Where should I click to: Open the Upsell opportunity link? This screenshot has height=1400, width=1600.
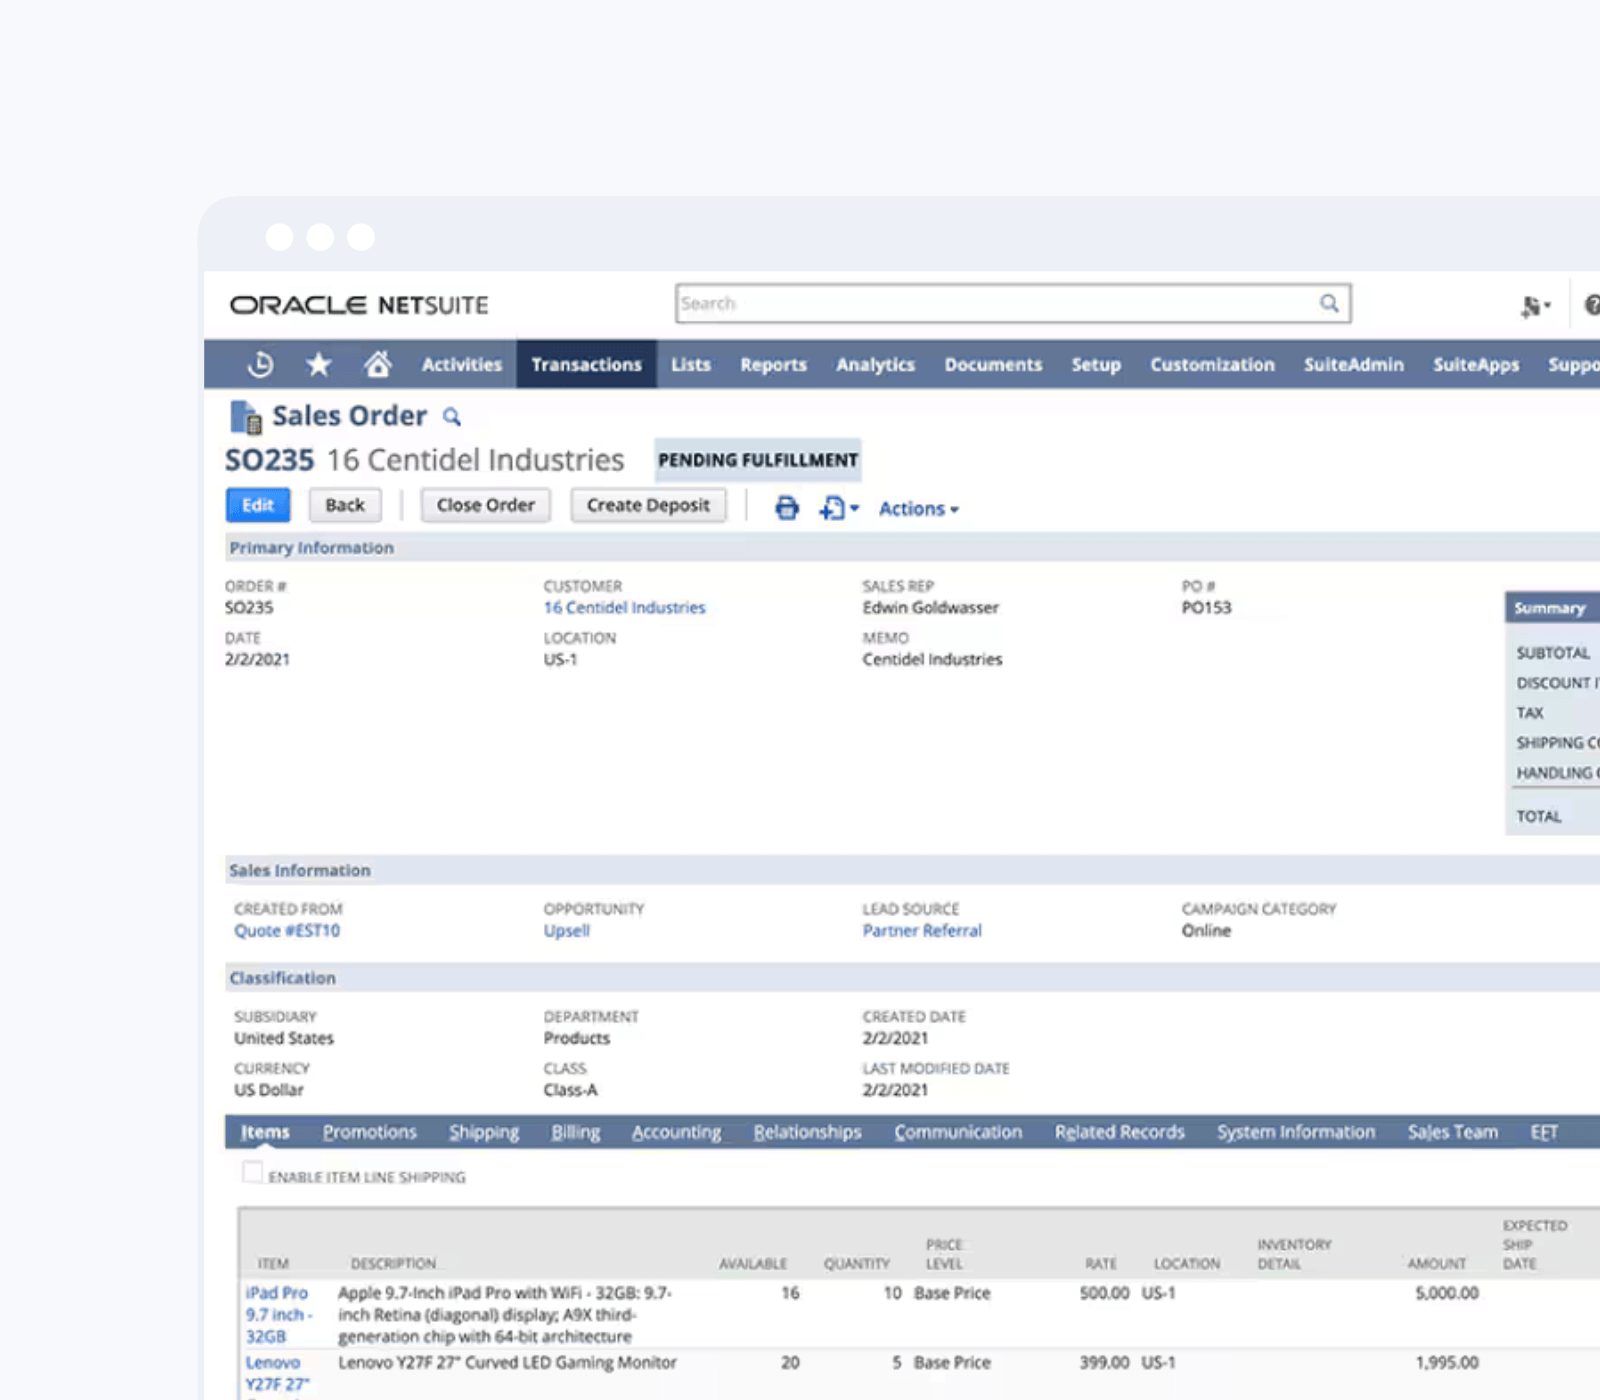pyautogui.click(x=567, y=930)
